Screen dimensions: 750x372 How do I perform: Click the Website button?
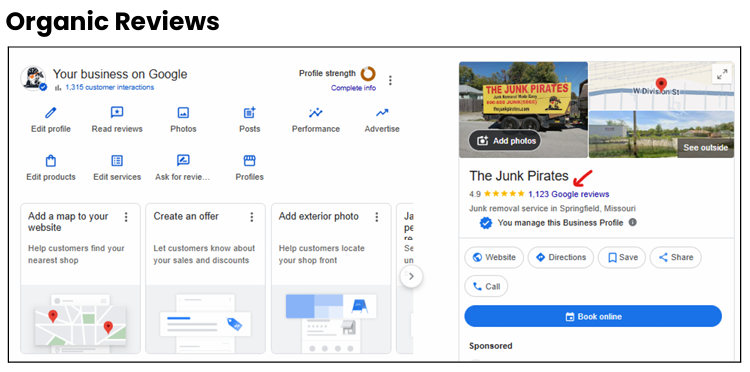[494, 257]
